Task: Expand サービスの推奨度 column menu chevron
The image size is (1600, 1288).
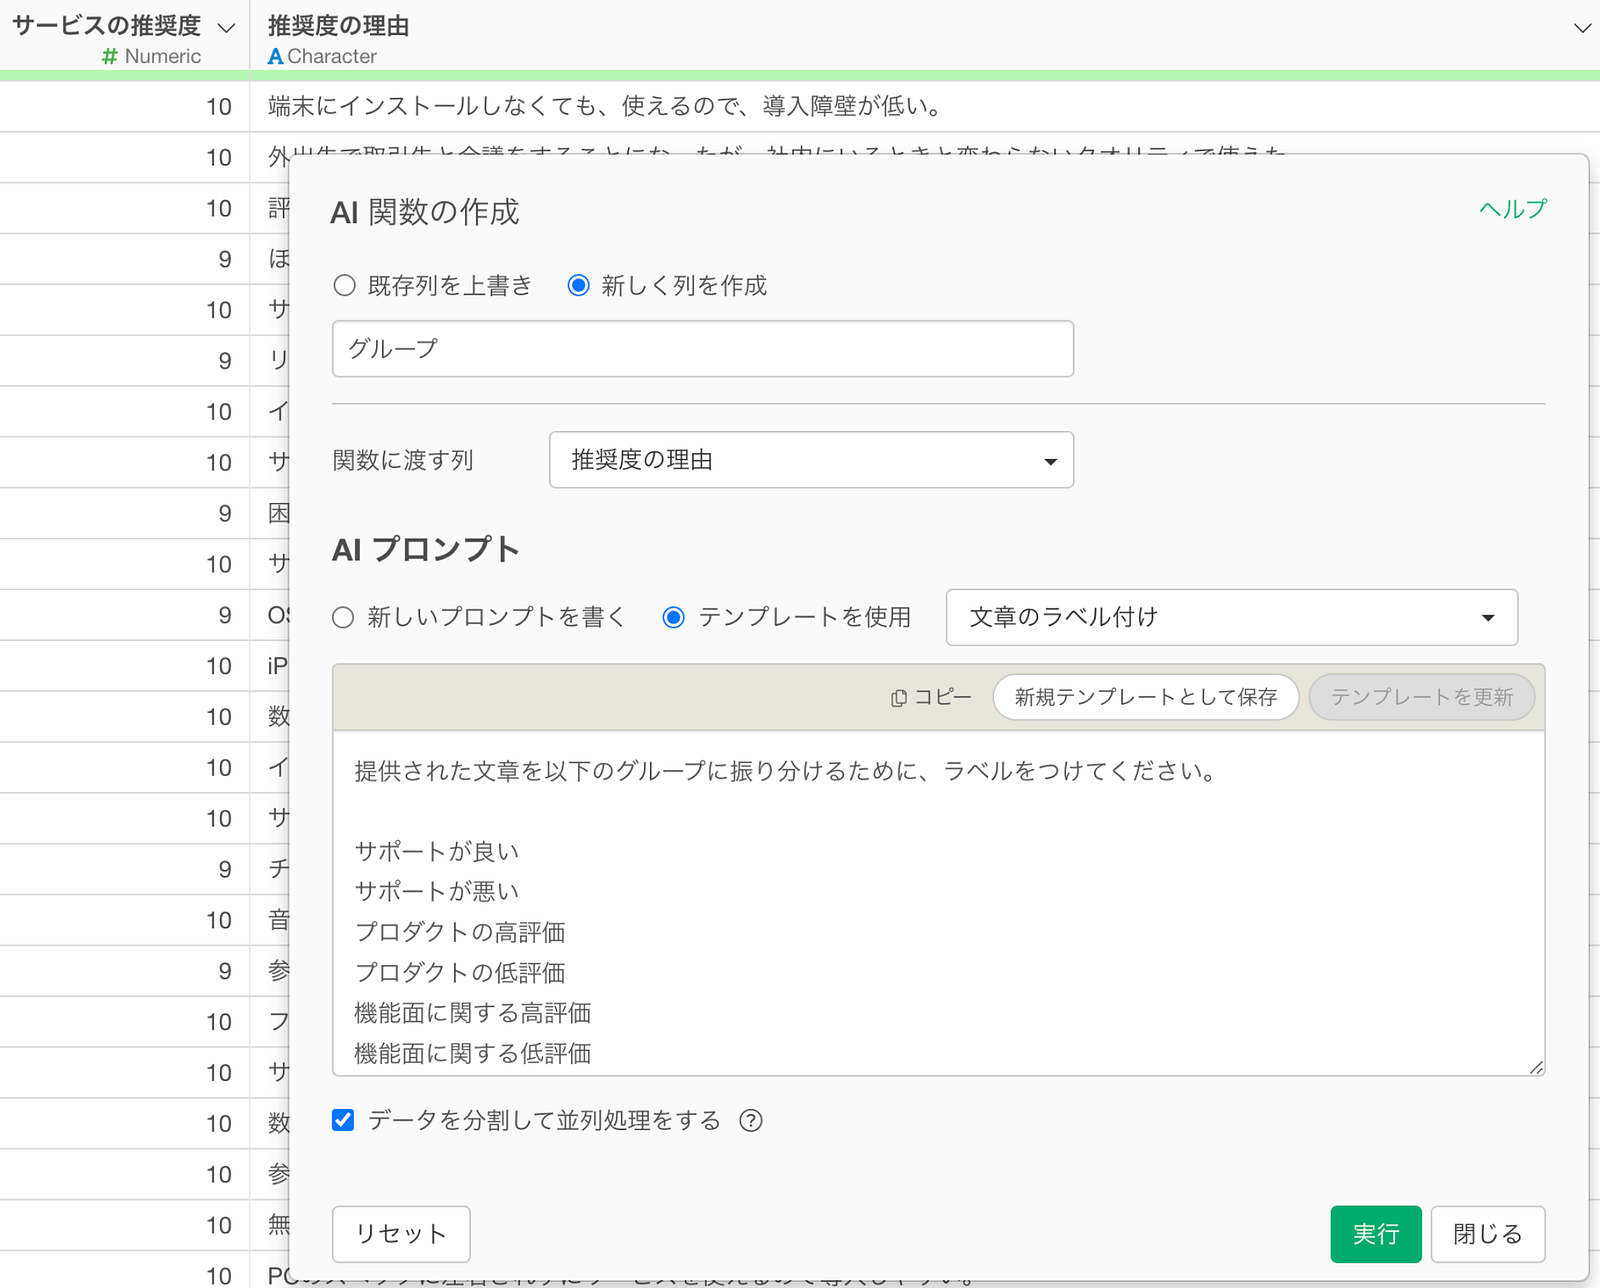Action: tap(227, 28)
